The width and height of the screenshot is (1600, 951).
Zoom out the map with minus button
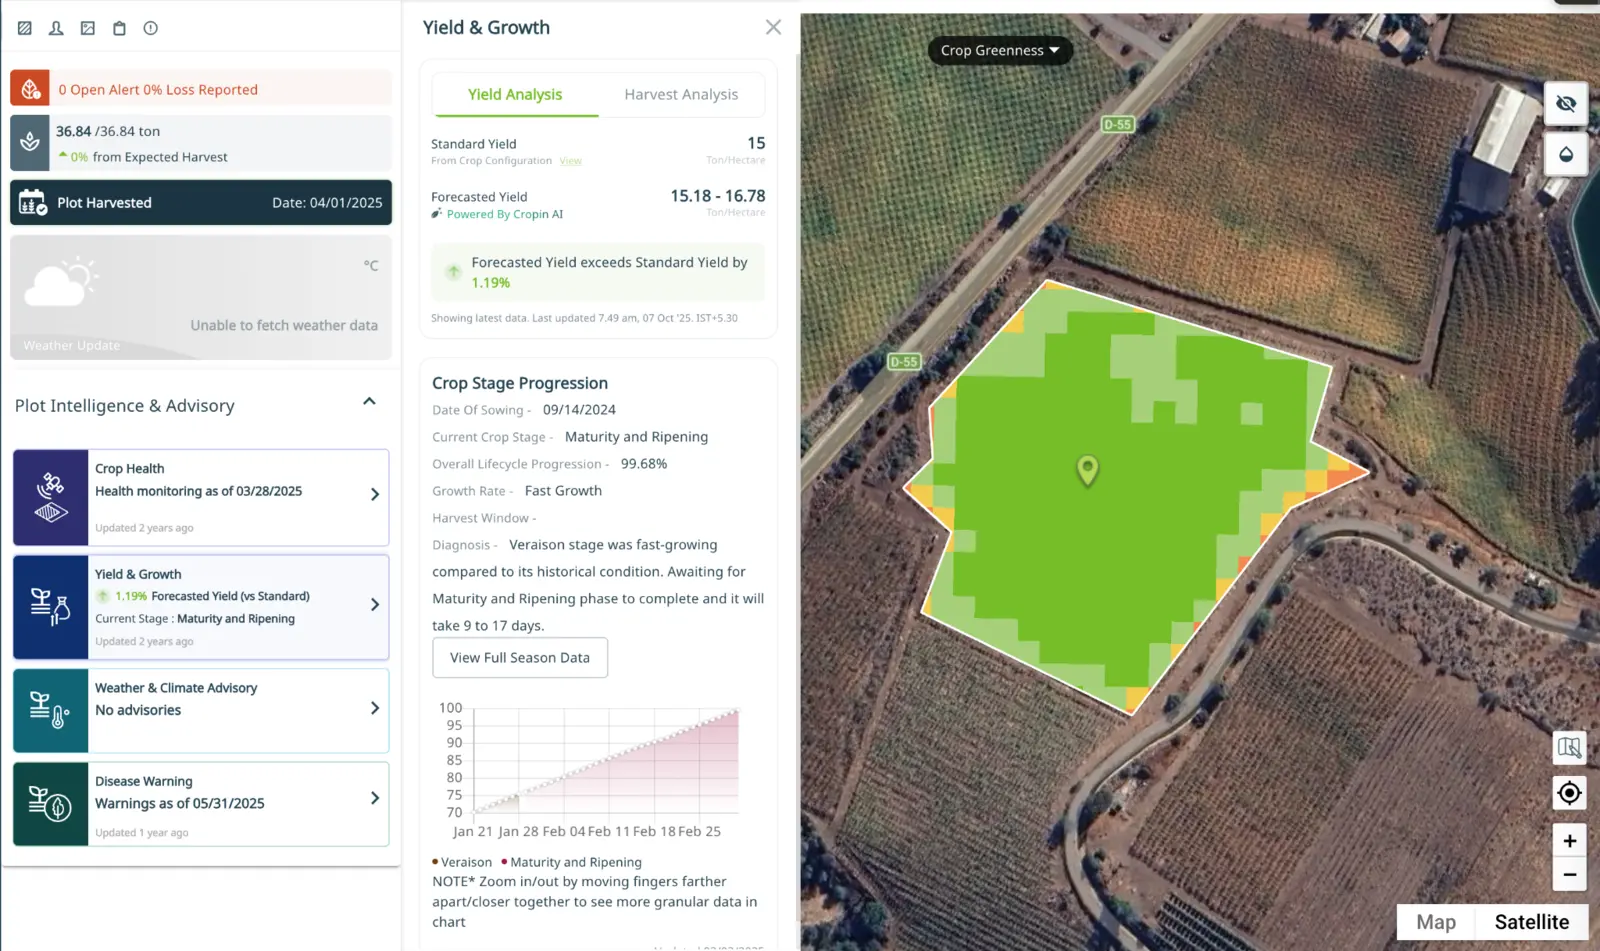(1569, 874)
